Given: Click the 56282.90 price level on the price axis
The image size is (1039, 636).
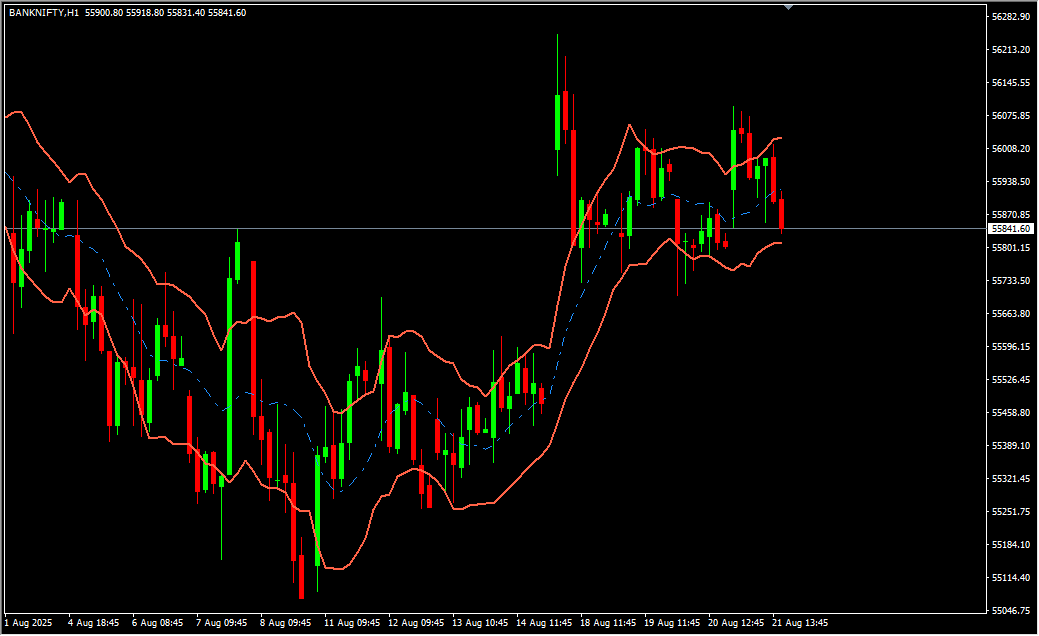Looking at the screenshot, I should click(1011, 17).
